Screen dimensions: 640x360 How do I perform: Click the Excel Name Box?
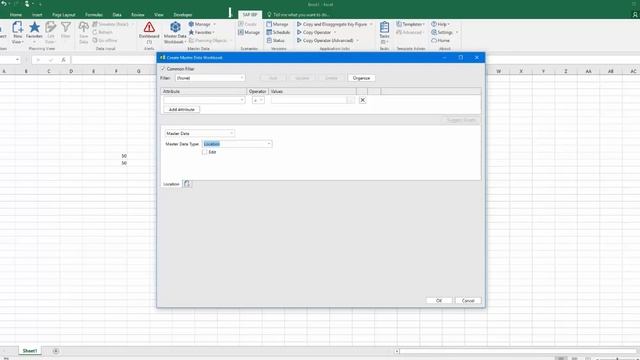10,60
